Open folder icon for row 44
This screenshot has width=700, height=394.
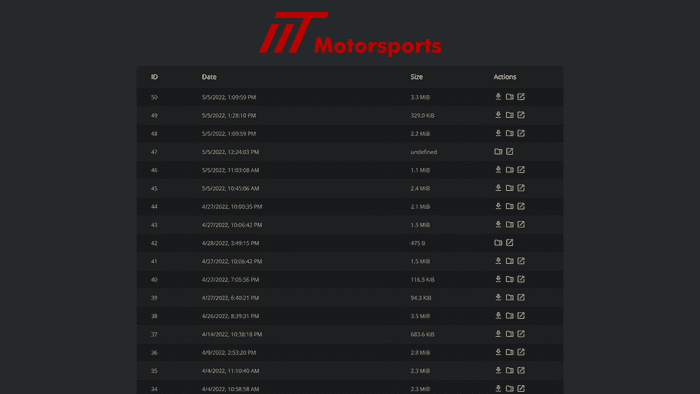point(509,207)
